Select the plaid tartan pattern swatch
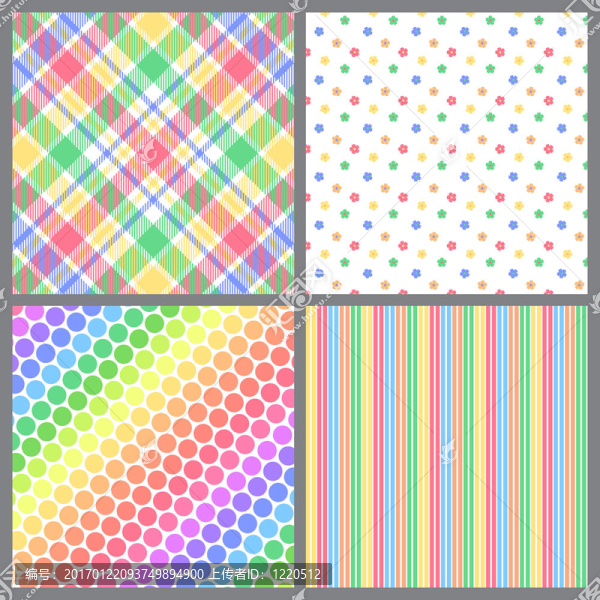 click(x=153, y=153)
